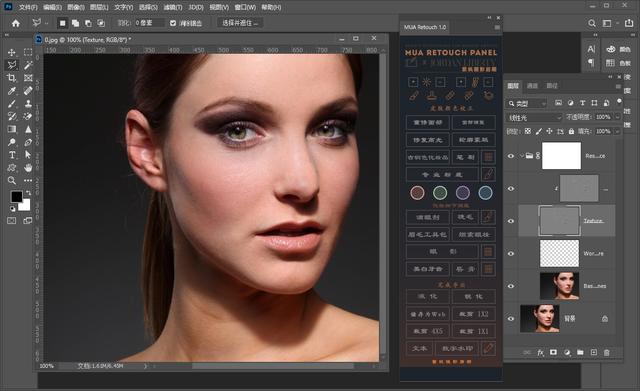Select the Dodge tool
640x391 pixels.
11,142
